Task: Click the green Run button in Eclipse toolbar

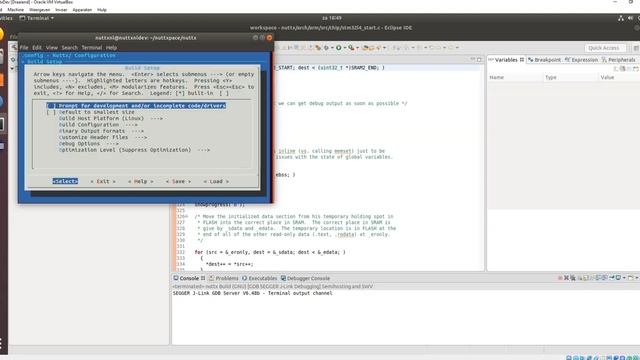Action: click(x=339, y=48)
